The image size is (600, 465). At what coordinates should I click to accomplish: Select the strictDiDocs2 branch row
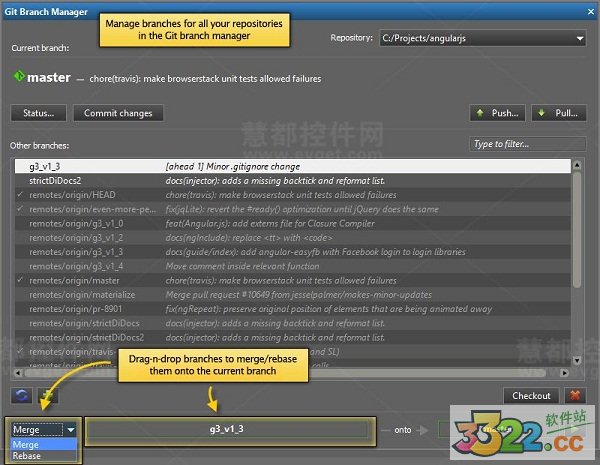click(x=293, y=180)
